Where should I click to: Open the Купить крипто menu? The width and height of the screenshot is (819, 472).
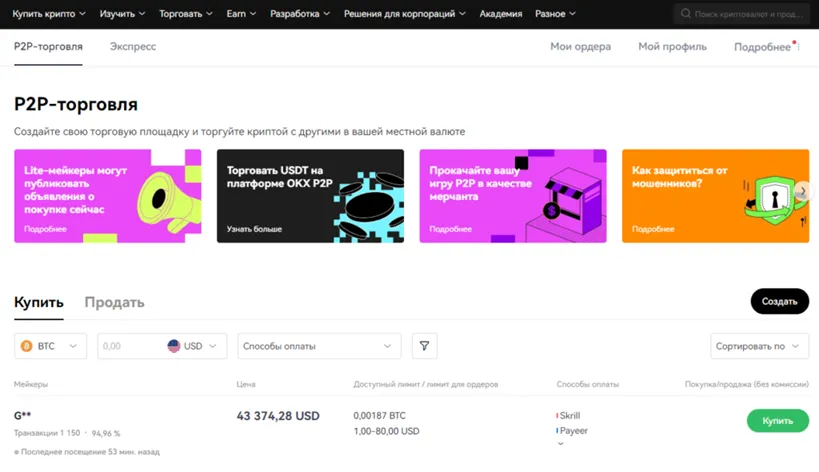(48, 14)
